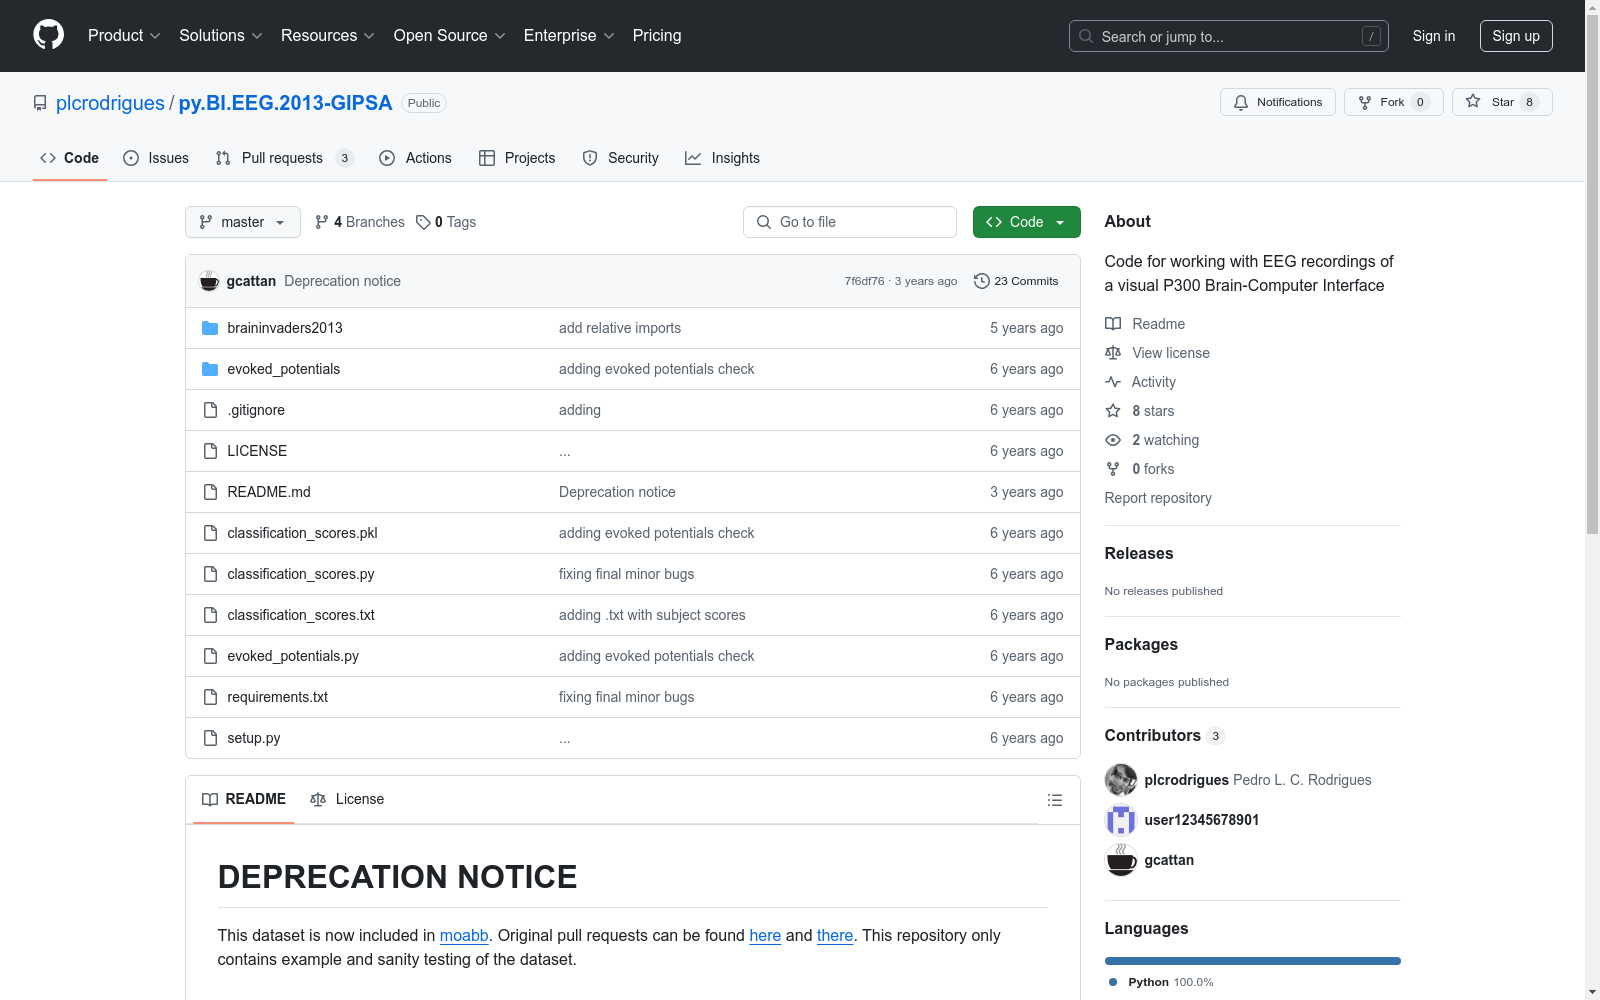Click the eye icon beside 2 watching
Viewport: 1600px width, 1000px height.
1113,440
